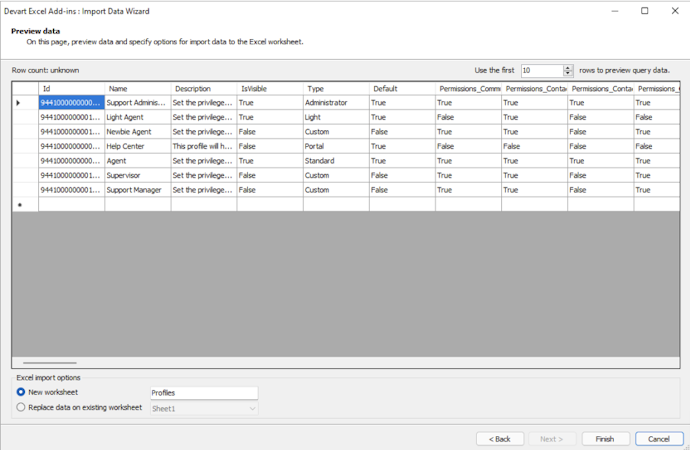Maximize the Import Data Wizard window
690x450 pixels.
(645, 11)
